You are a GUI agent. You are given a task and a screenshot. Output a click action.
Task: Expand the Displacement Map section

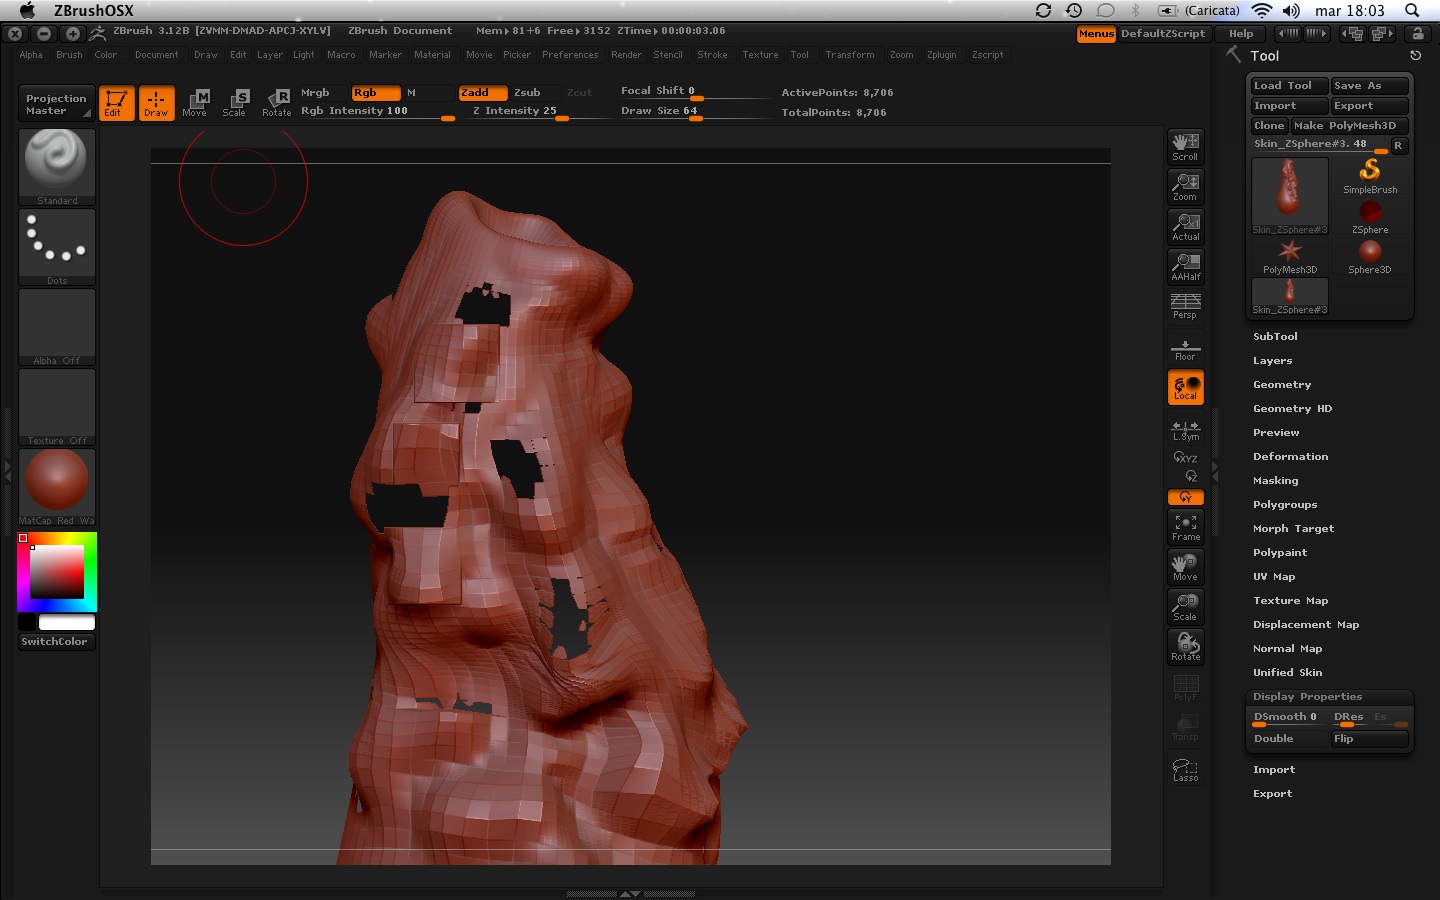tap(1305, 625)
